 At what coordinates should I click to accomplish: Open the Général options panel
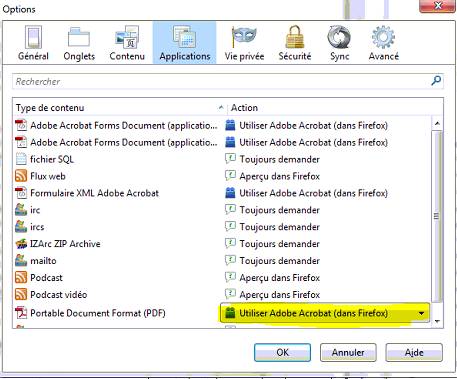[x=33, y=43]
